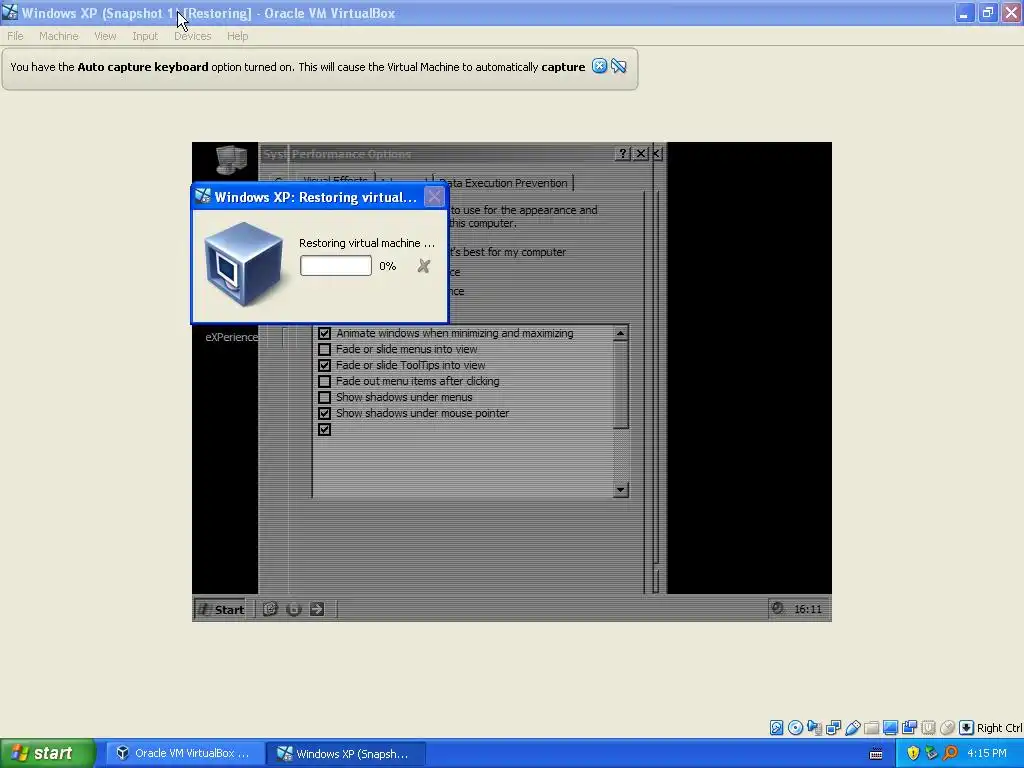Image resolution: width=1024 pixels, height=768 pixels.
Task: Click the Restoring virtual machine ... label
Action: pos(366,243)
